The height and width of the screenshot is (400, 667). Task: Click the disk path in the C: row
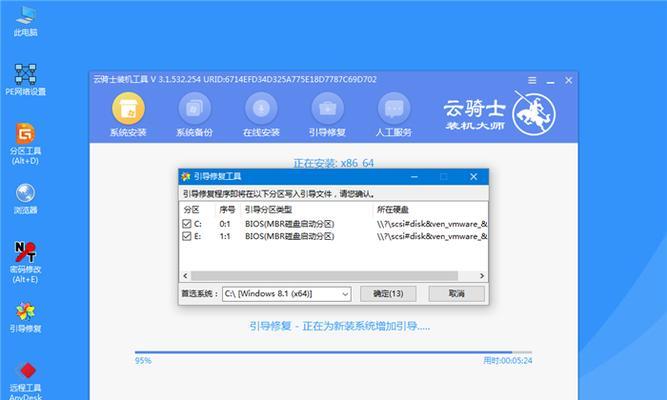[x=432, y=224]
